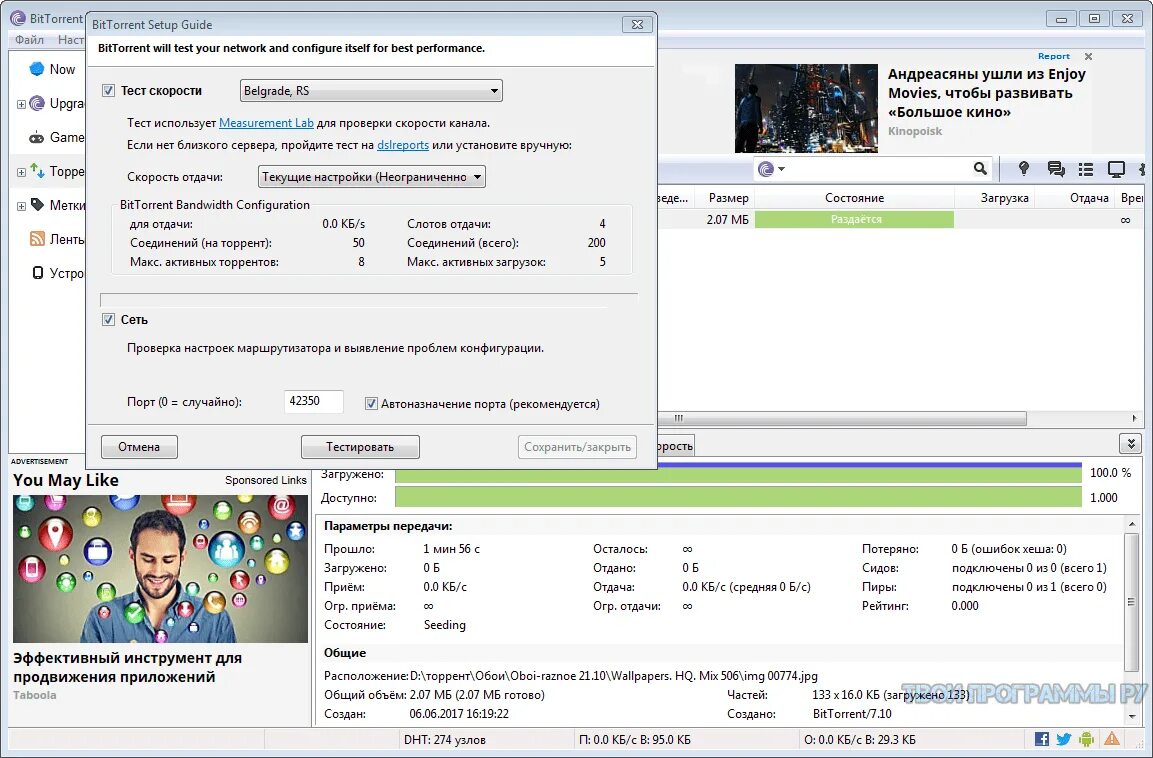Open the Kinopoisk ad thumbnail image

coord(806,108)
